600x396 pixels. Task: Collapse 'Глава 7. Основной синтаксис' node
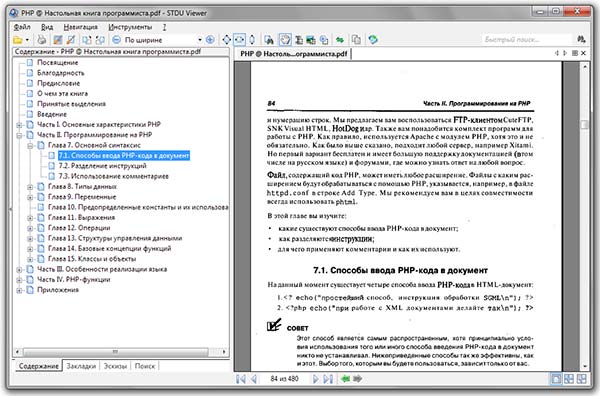click(x=30, y=145)
